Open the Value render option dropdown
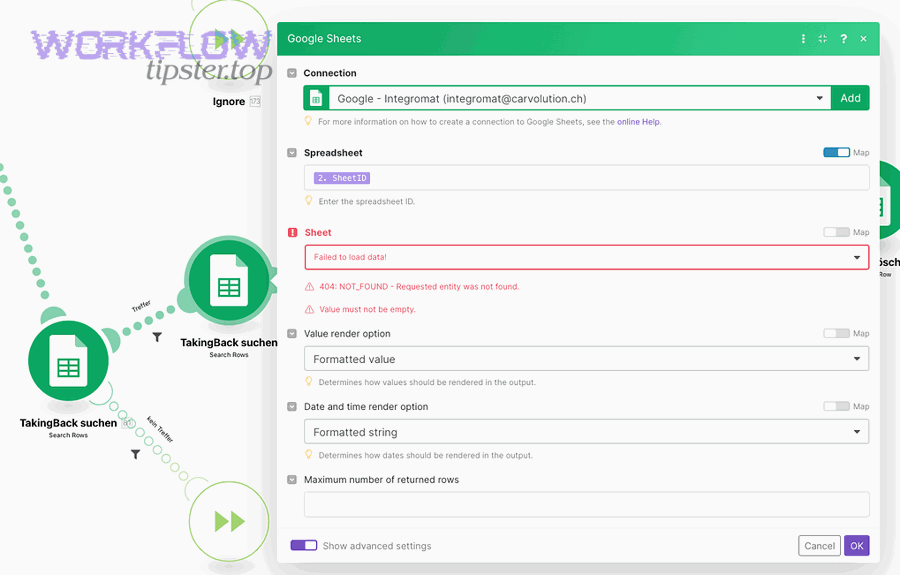900x575 pixels. tap(587, 359)
